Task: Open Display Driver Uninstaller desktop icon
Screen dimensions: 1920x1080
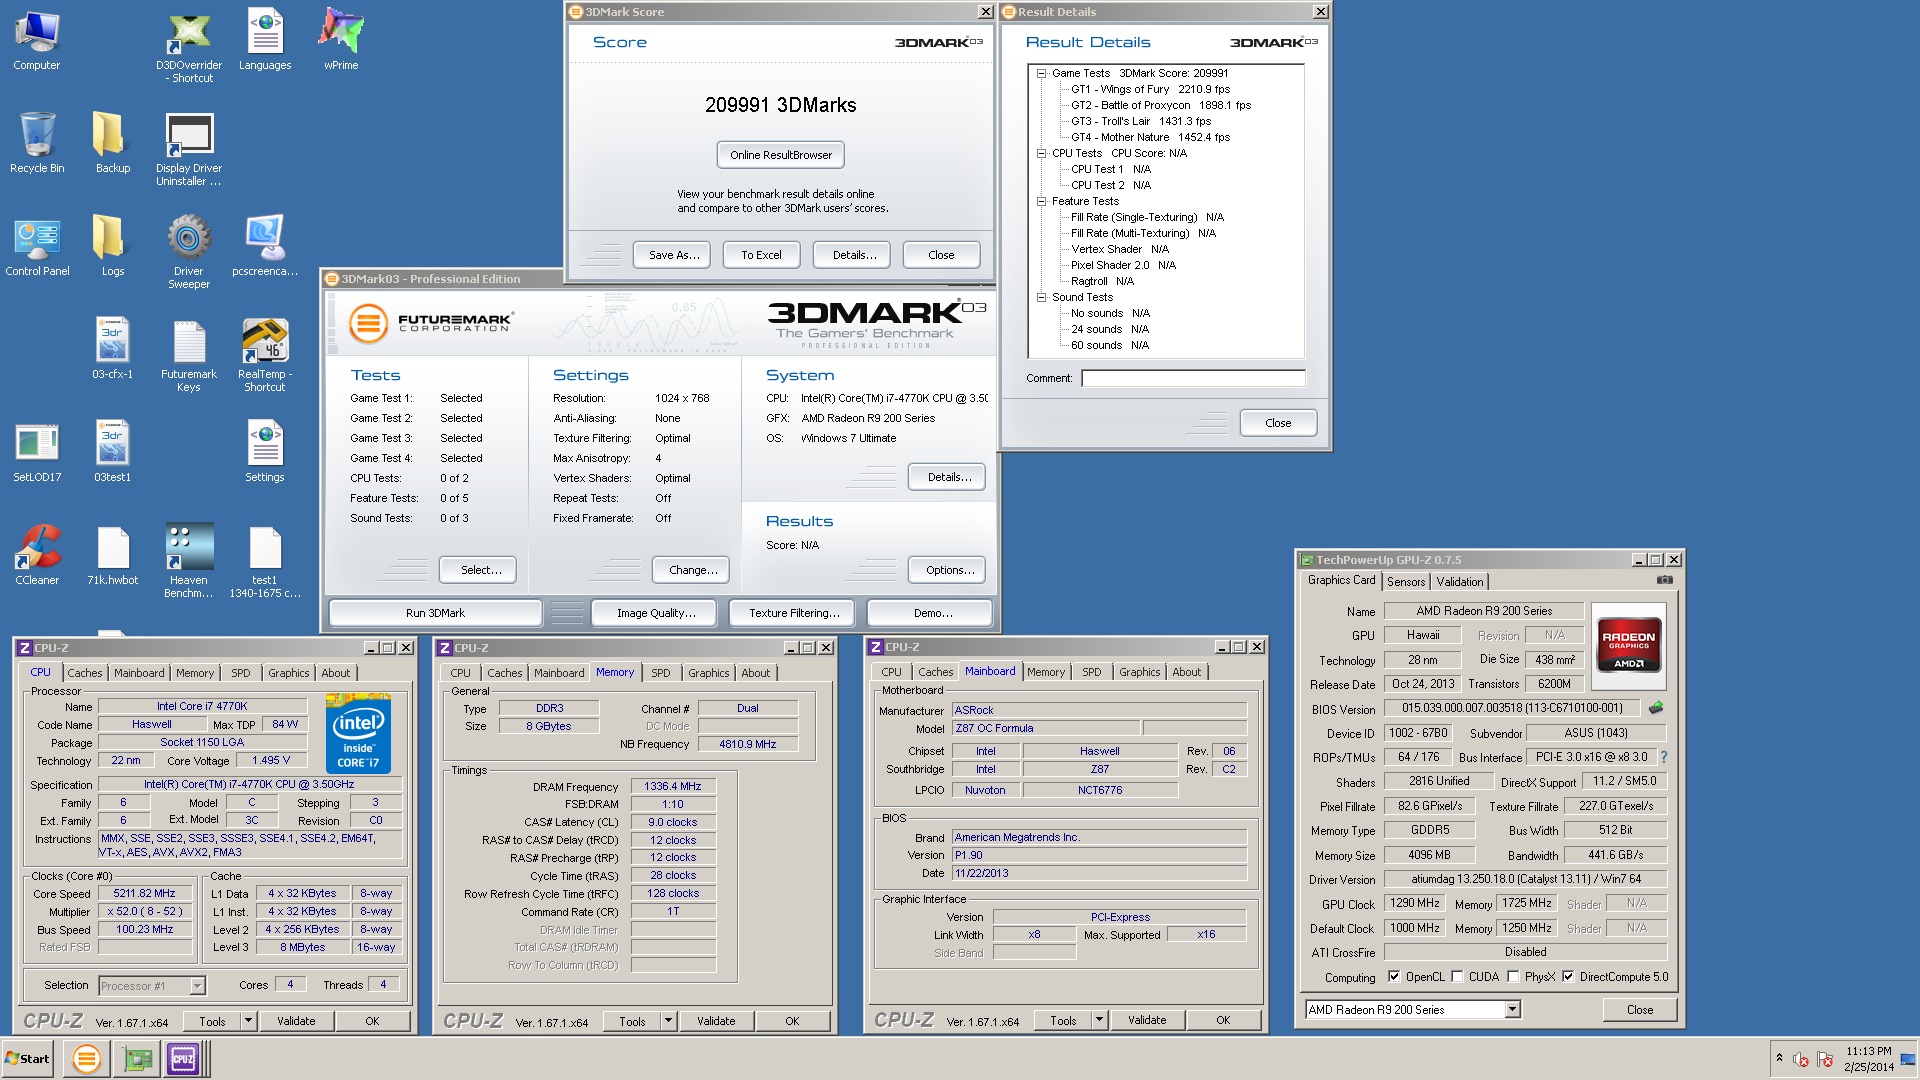Action: coord(188,148)
